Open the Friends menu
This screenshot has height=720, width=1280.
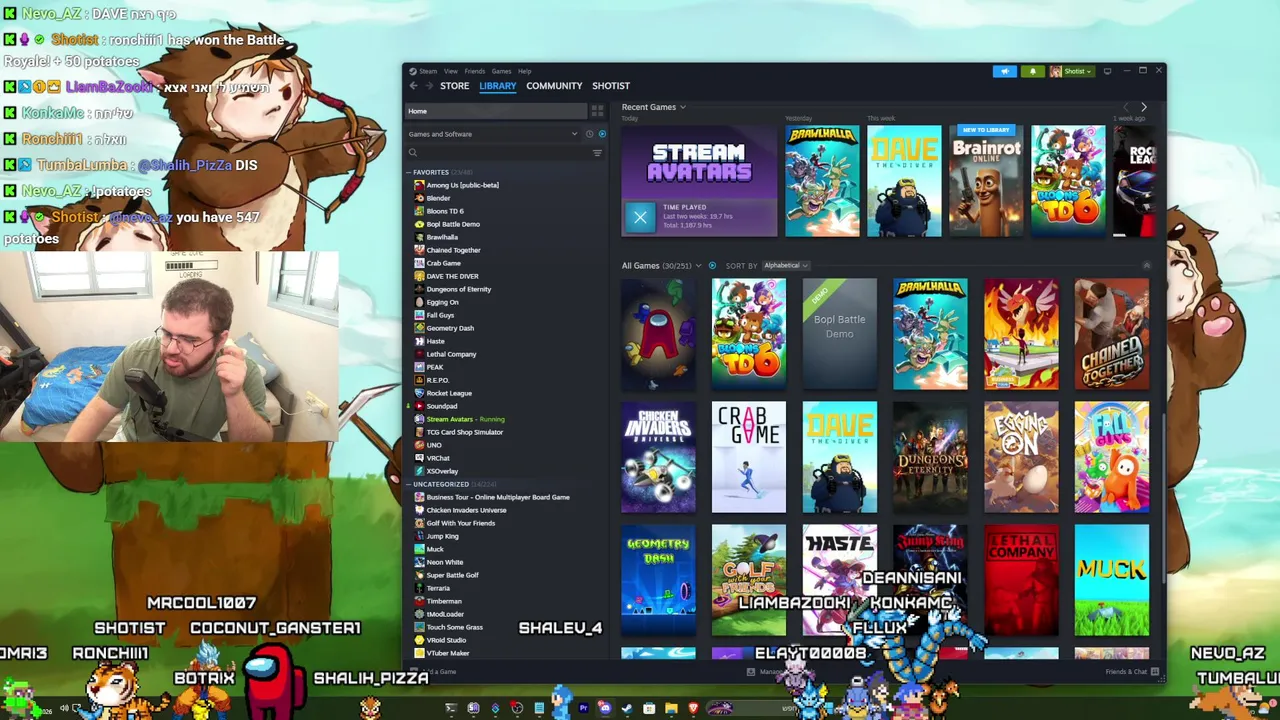[x=474, y=71]
